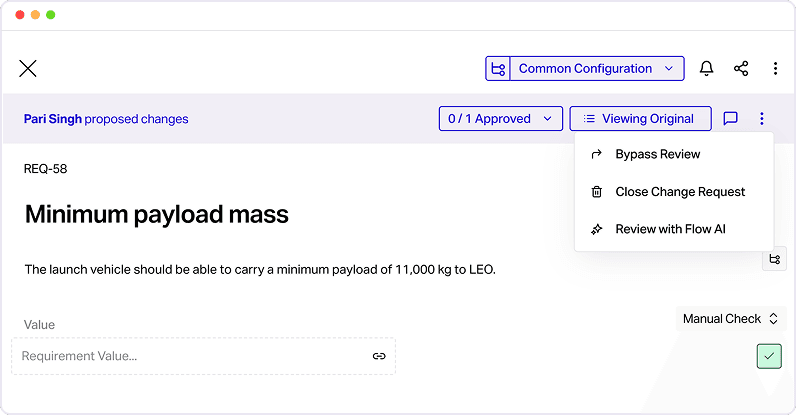Open the top-right three-dot menu

pos(775,69)
